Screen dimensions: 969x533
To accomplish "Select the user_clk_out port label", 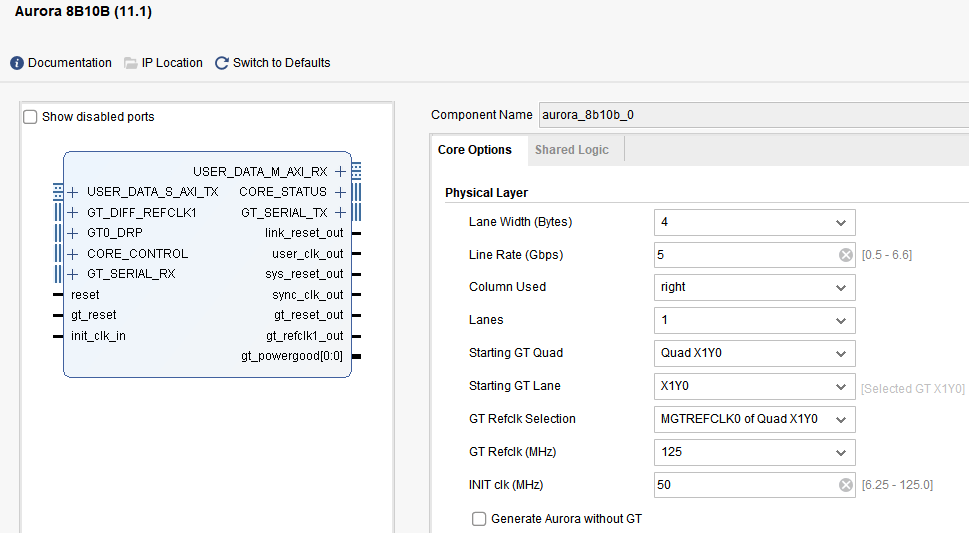I will tap(308, 254).
